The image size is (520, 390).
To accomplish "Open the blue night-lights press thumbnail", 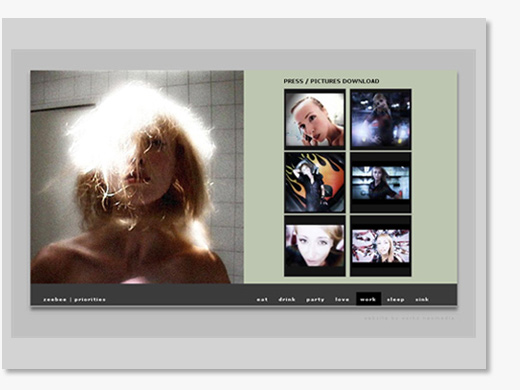I will pyautogui.click(x=381, y=119).
